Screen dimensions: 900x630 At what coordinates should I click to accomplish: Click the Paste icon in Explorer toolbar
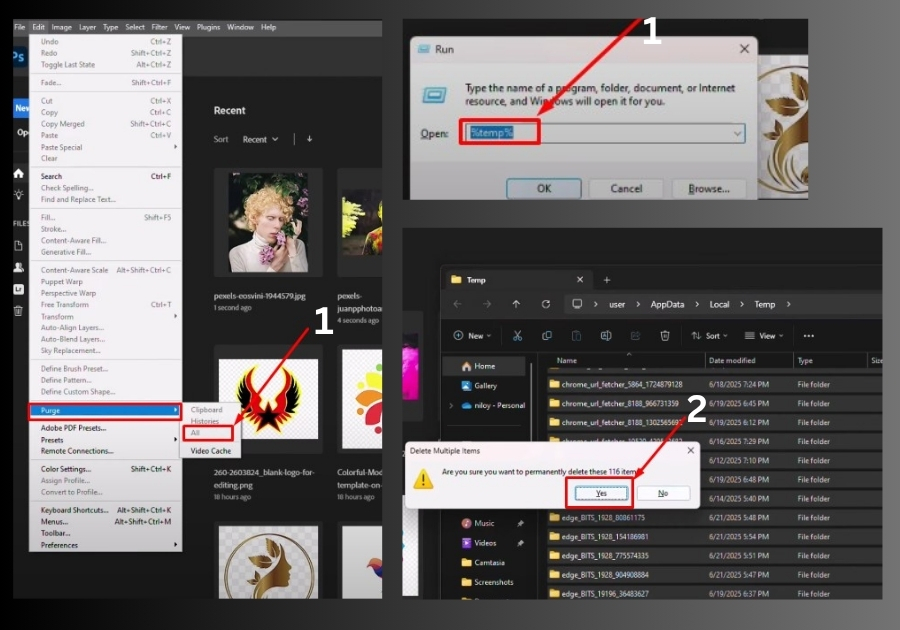[x=576, y=336]
